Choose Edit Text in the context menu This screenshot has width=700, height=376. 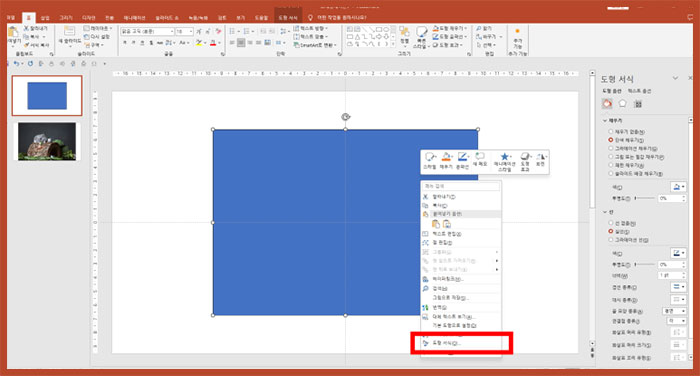(x=460, y=234)
